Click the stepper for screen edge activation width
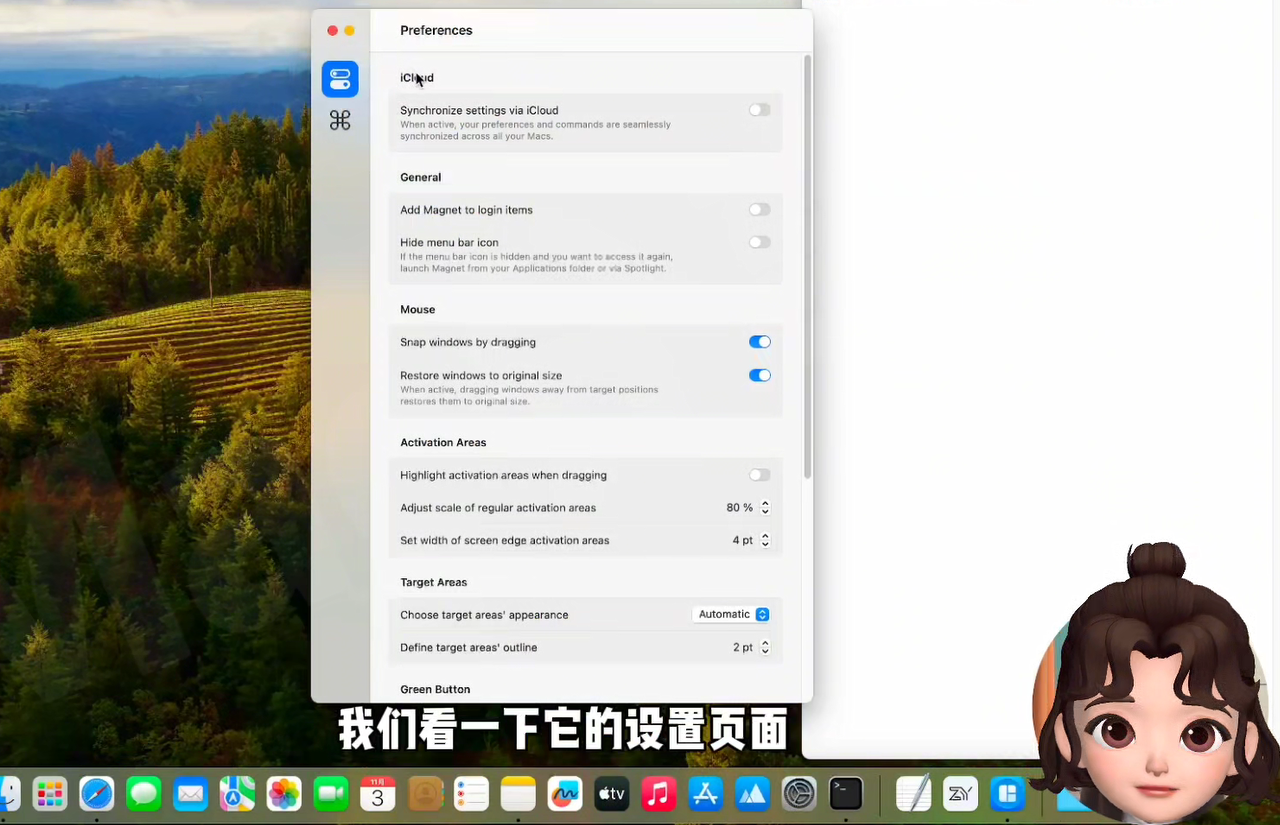Image resolution: width=1280 pixels, height=825 pixels. (x=765, y=540)
